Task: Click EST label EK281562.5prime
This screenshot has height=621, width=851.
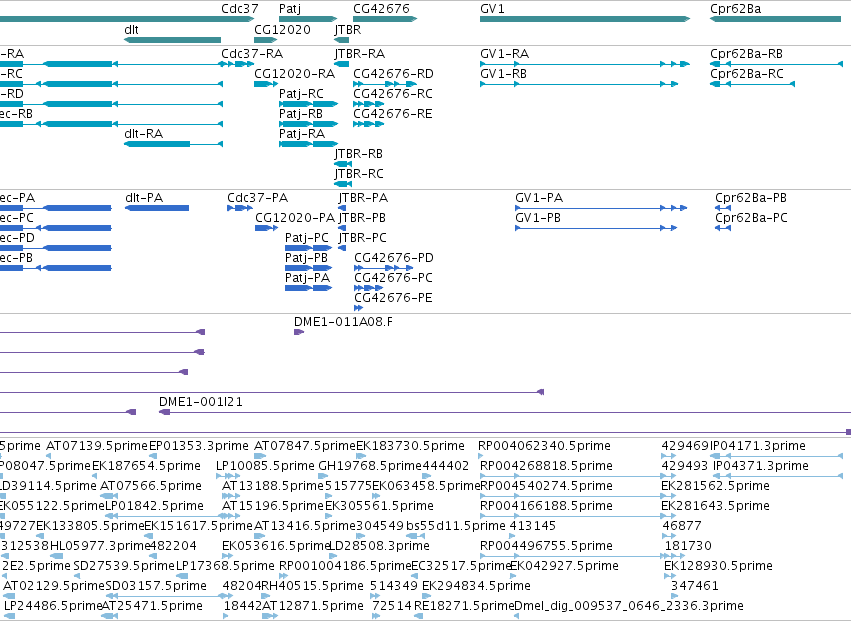Action: (715, 486)
